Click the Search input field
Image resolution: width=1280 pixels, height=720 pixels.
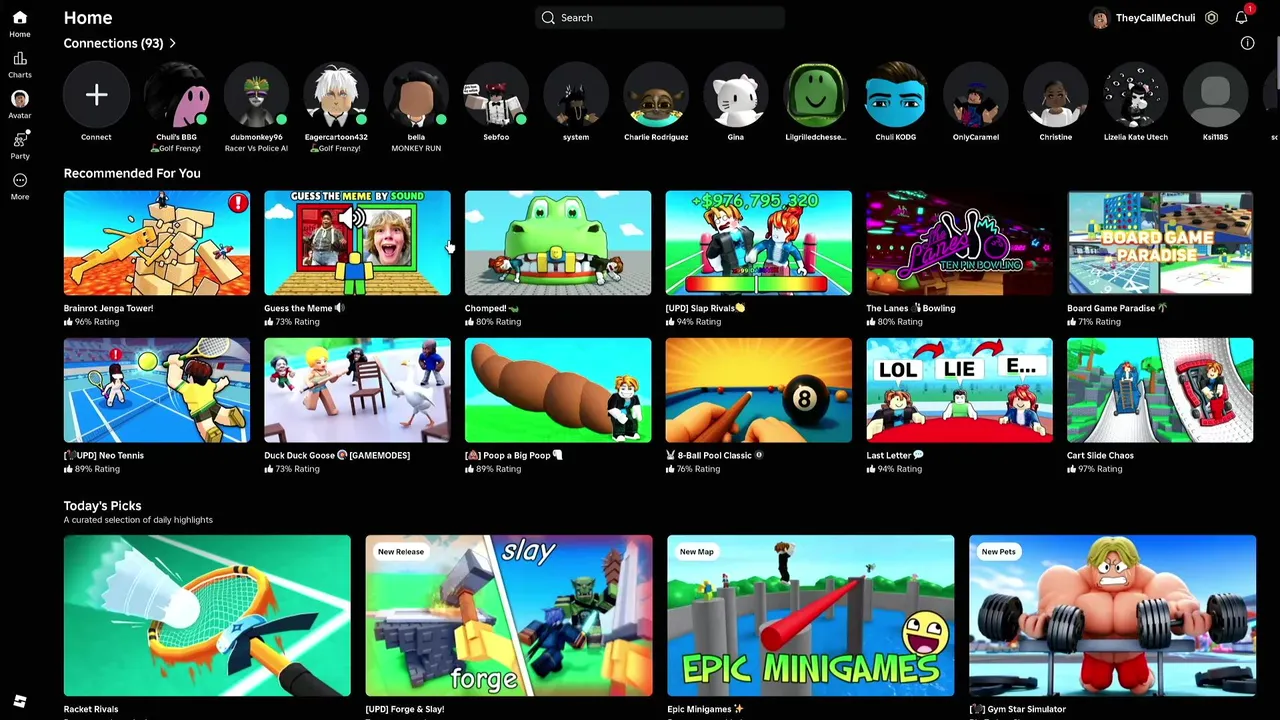[660, 18]
